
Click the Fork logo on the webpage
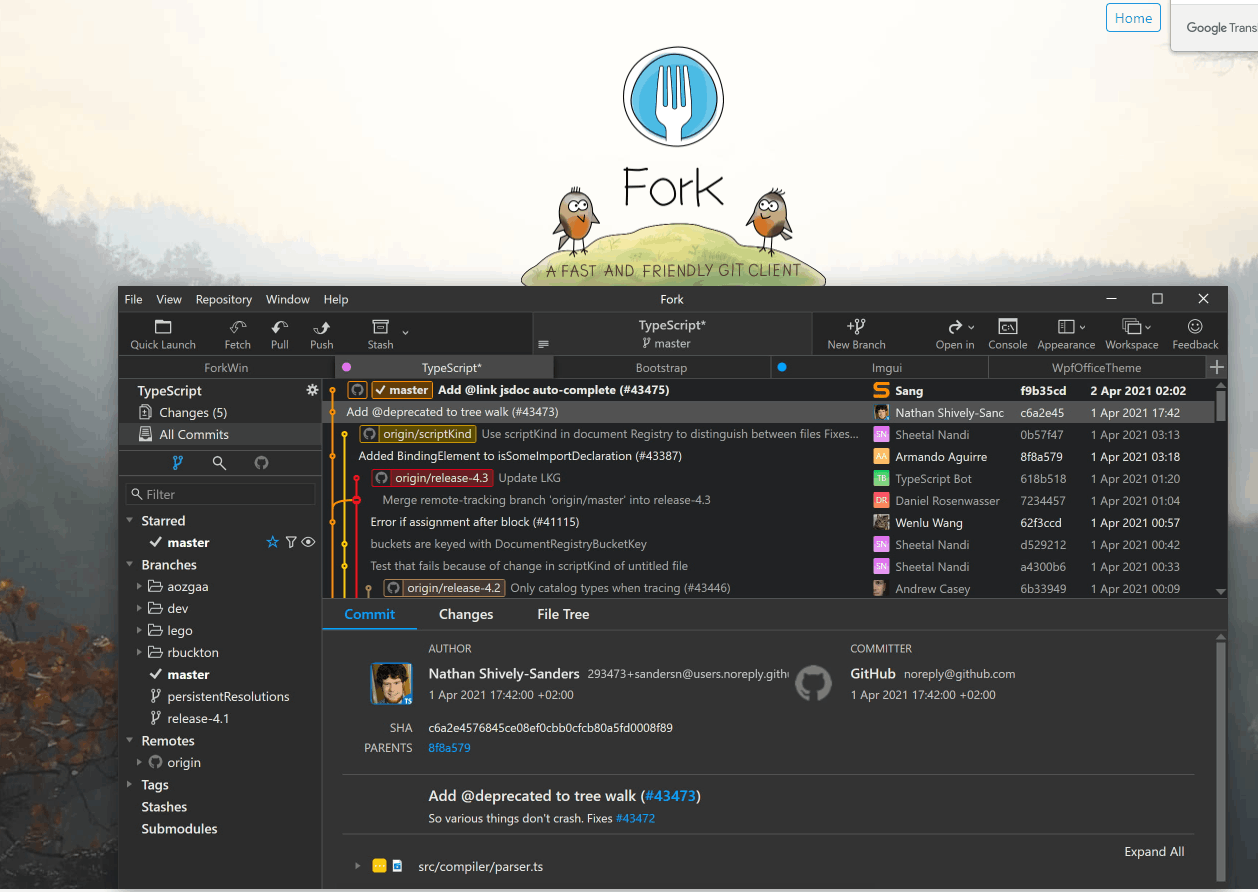click(672, 96)
